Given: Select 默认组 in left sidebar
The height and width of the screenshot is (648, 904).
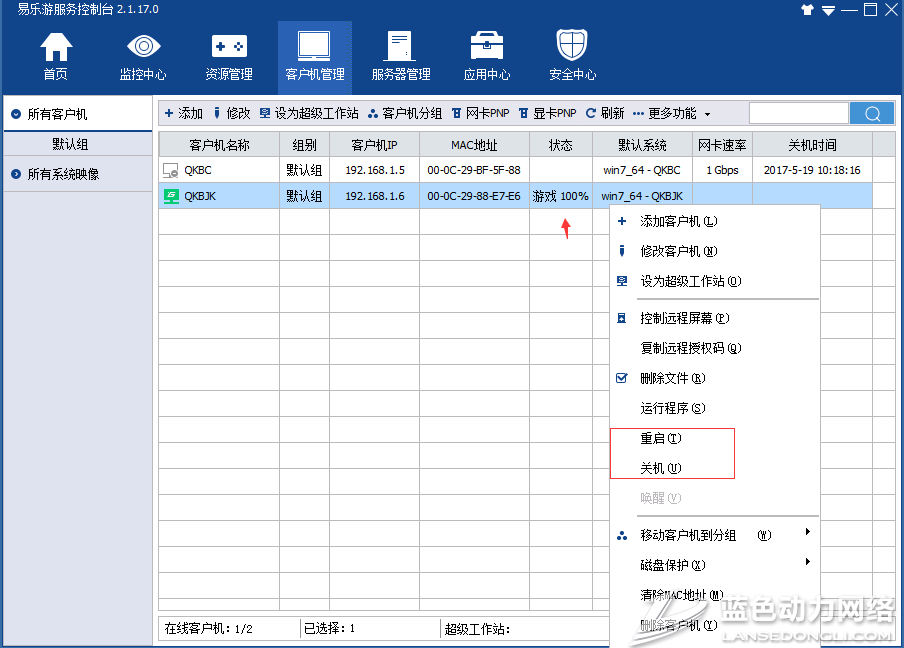Looking at the screenshot, I should [x=76, y=144].
